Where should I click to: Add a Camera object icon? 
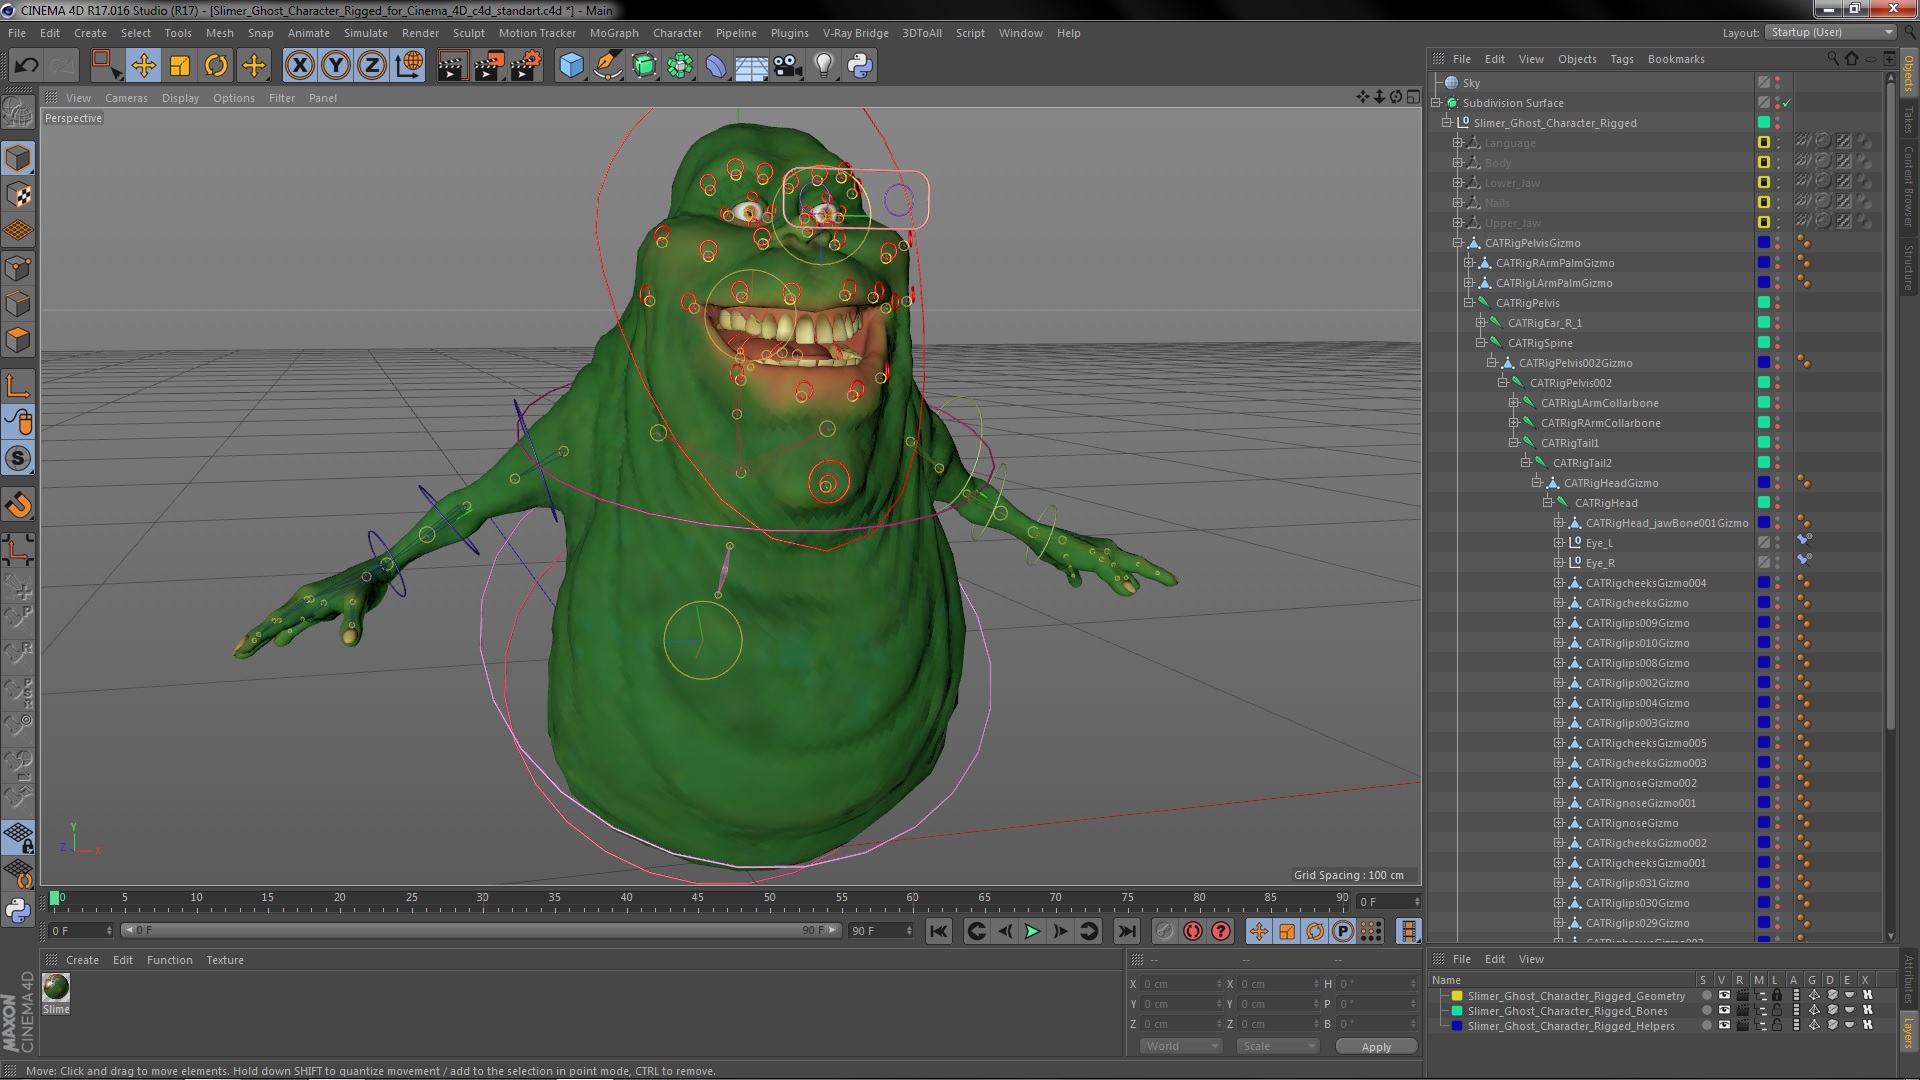[x=788, y=66]
